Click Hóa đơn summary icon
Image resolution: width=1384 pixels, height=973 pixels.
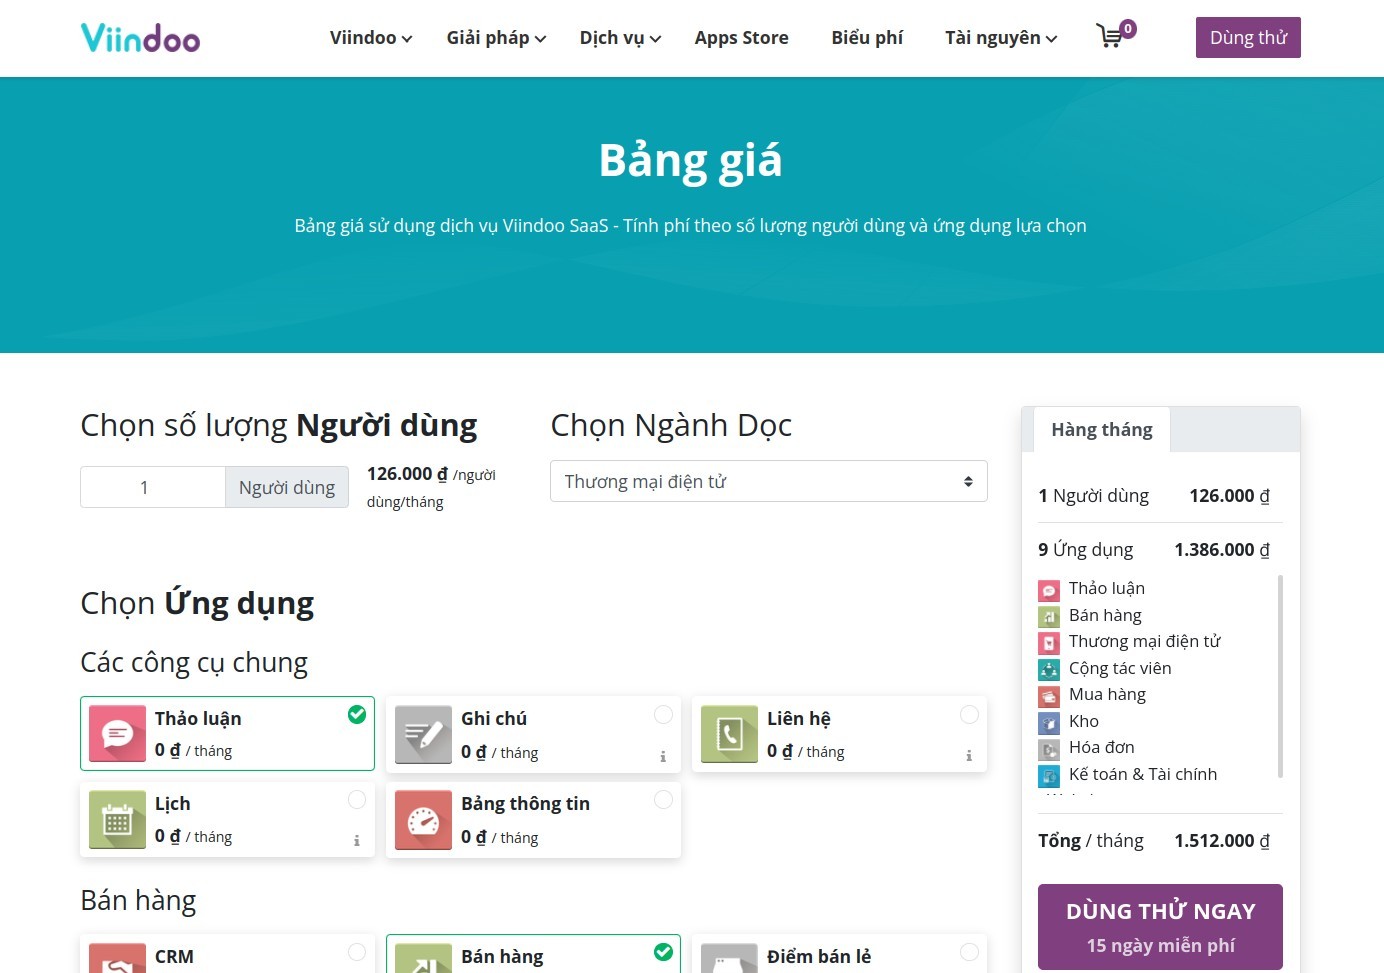click(1049, 749)
